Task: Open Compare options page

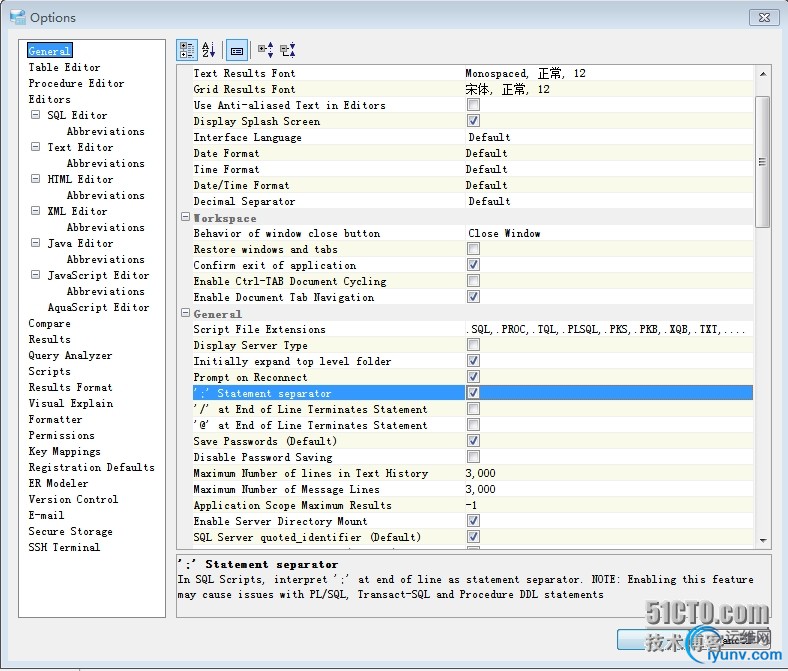Action: (49, 324)
